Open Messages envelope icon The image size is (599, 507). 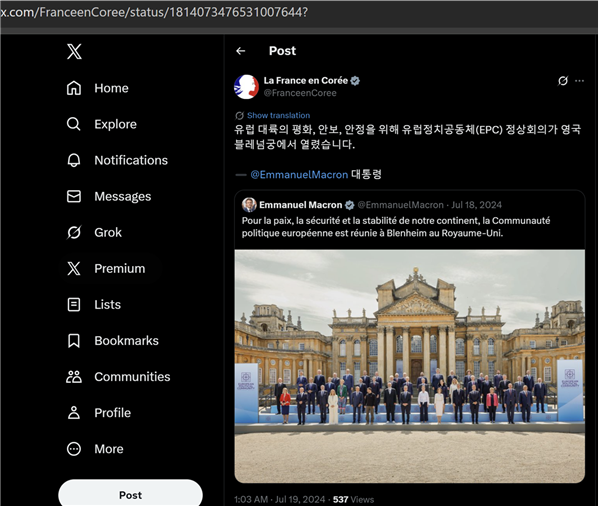pos(74,196)
